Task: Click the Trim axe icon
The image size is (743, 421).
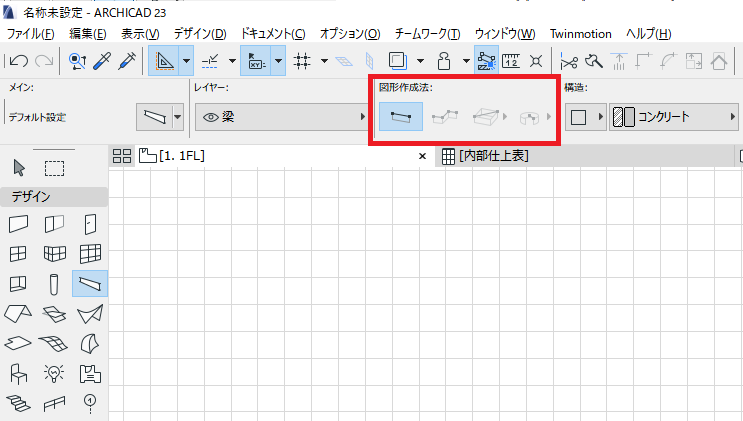Action: pos(594,61)
